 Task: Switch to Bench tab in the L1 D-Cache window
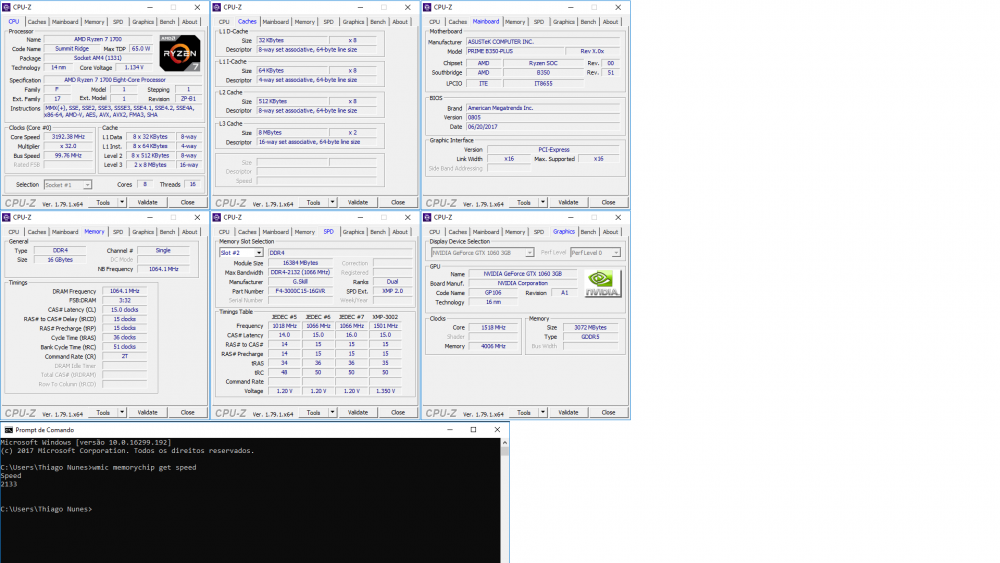[377, 21]
